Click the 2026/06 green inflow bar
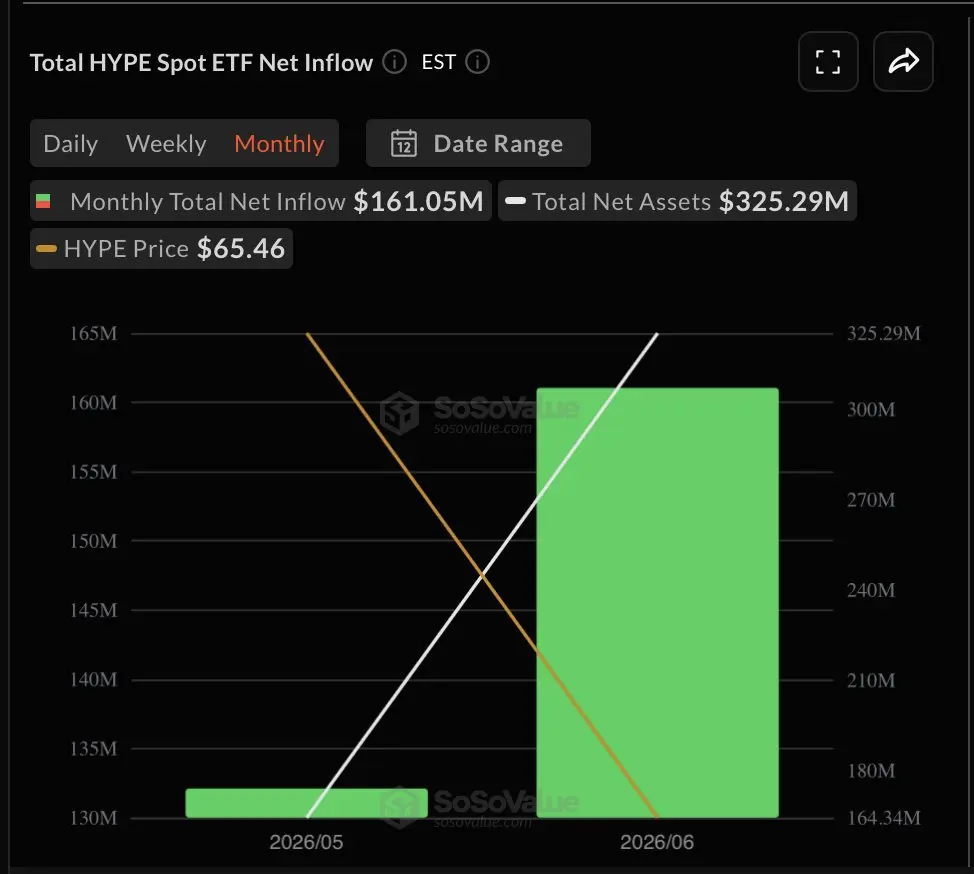The width and height of the screenshot is (974, 874). click(657, 603)
